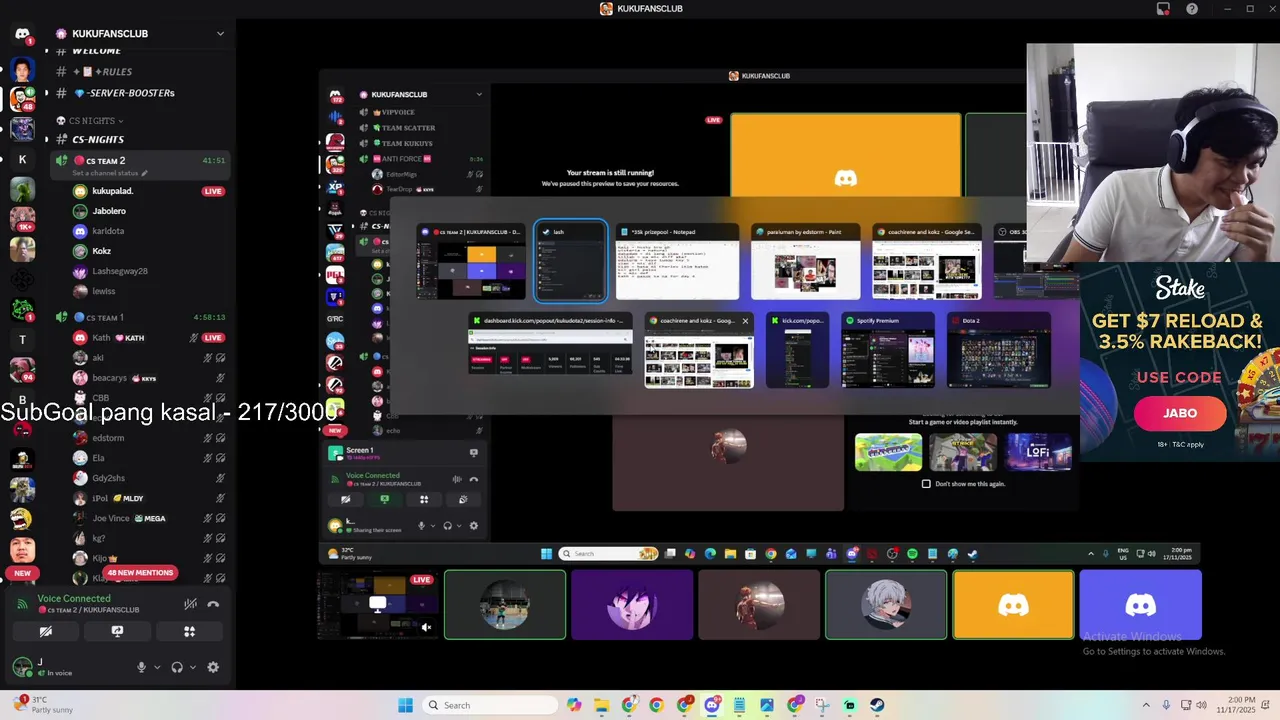Open notification bell in system tray
Screen dimensions: 1280x720
click(1267, 705)
